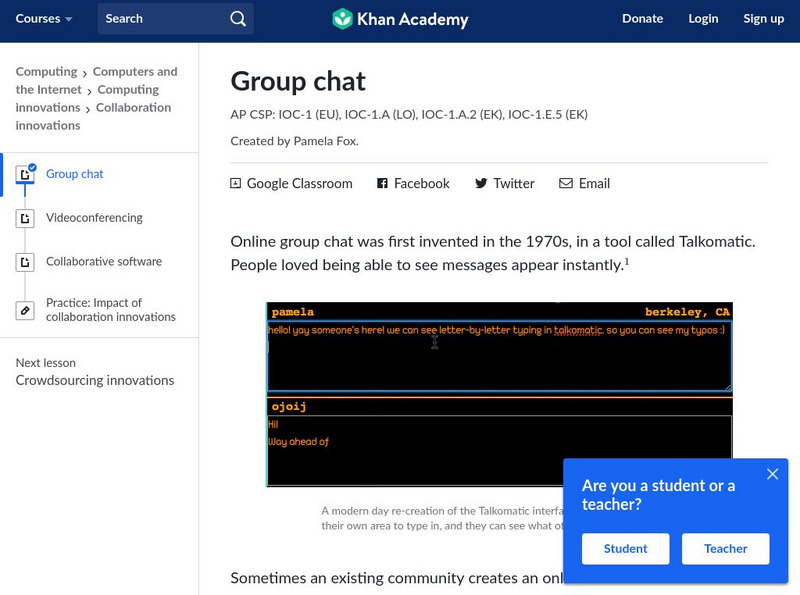The height and width of the screenshot is (595, 800).
Task: Click the Twitter bird icon
Action: (x=481, y=183)
